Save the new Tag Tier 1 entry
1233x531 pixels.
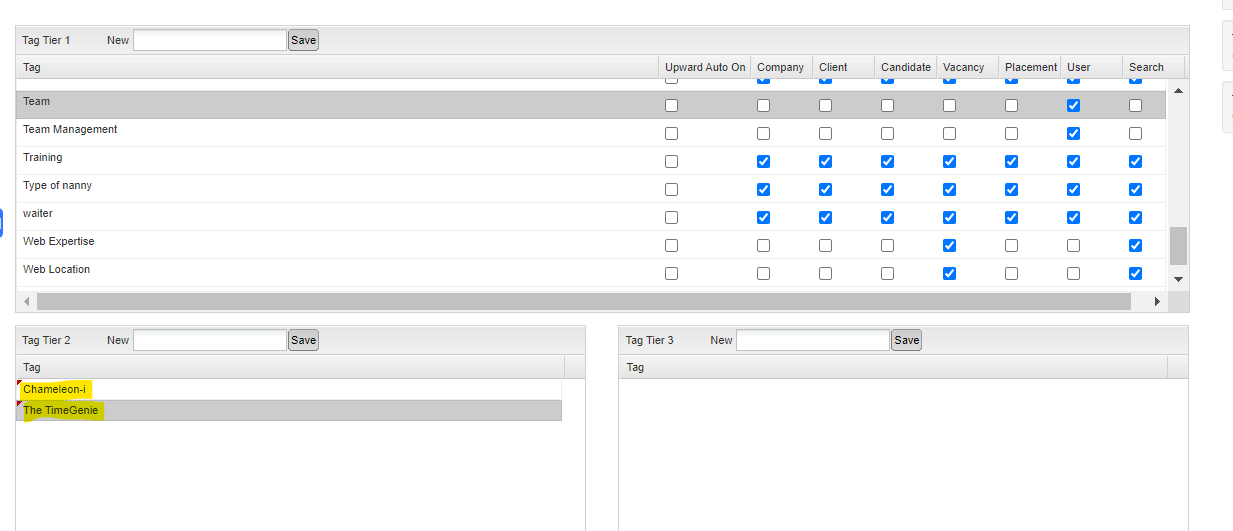coord(303,40)
